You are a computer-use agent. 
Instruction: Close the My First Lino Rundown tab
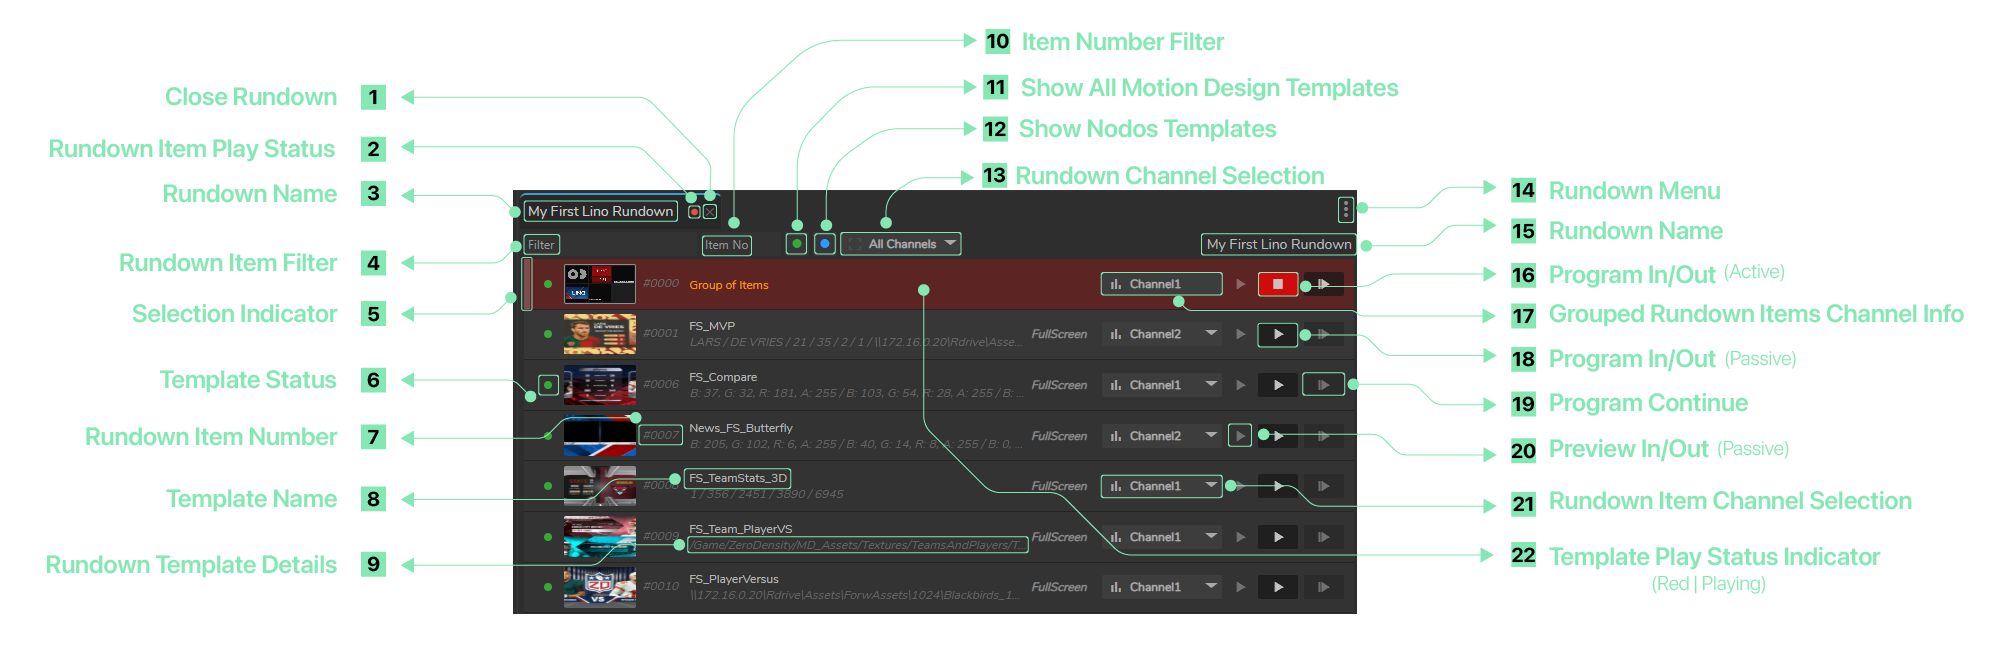(710, 212)
